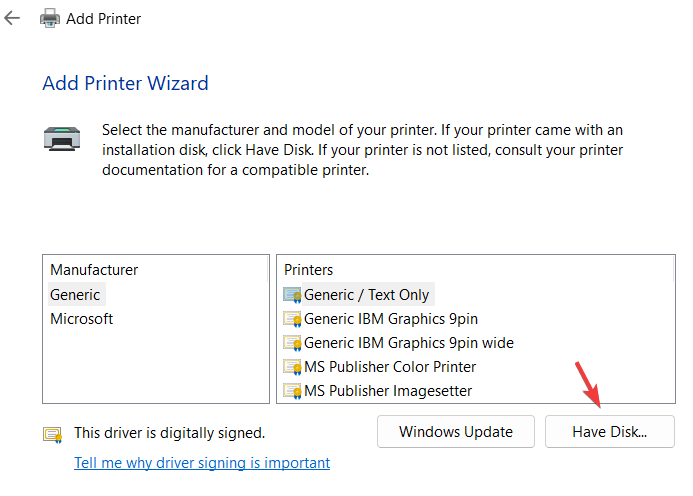Select MS Publisher Imagesetter
The height and width of the screenshot is (496, 693).
pyautogui.click(x=388, y=391)
